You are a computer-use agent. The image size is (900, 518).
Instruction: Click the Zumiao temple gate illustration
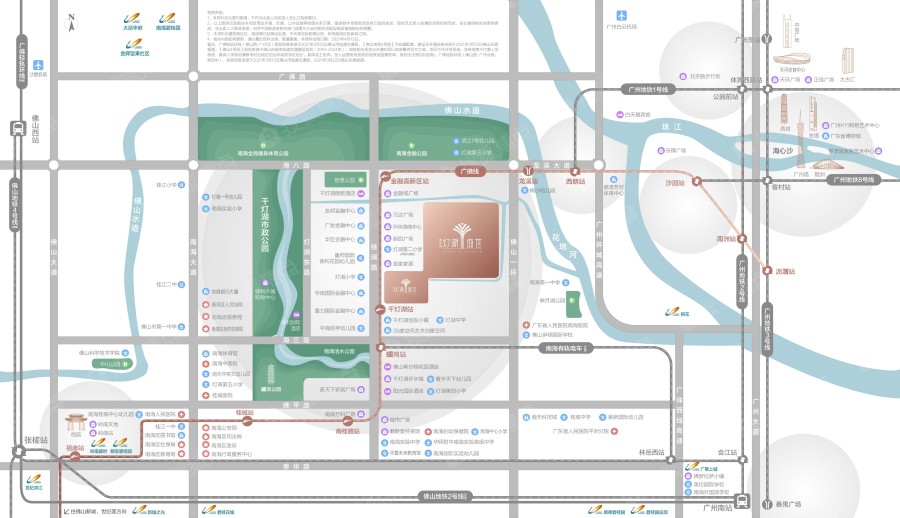tap(75, 423)
